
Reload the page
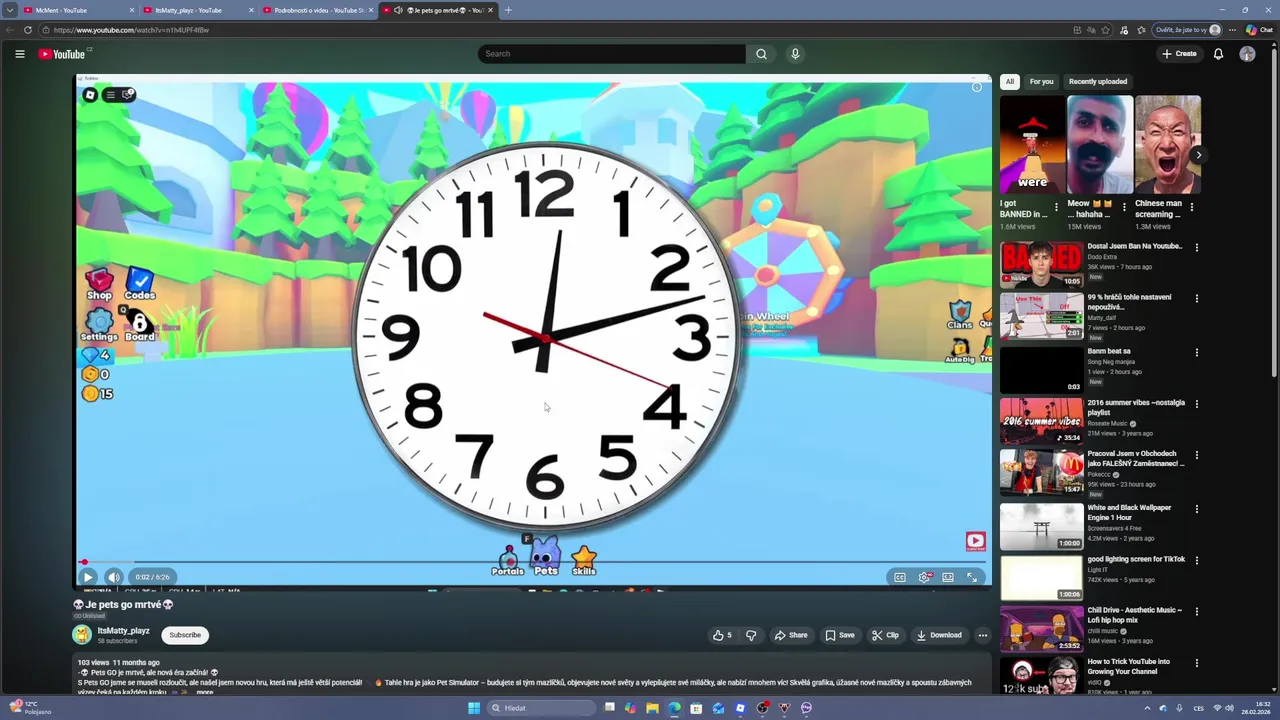pyautogui.click(x=27, y=30)
